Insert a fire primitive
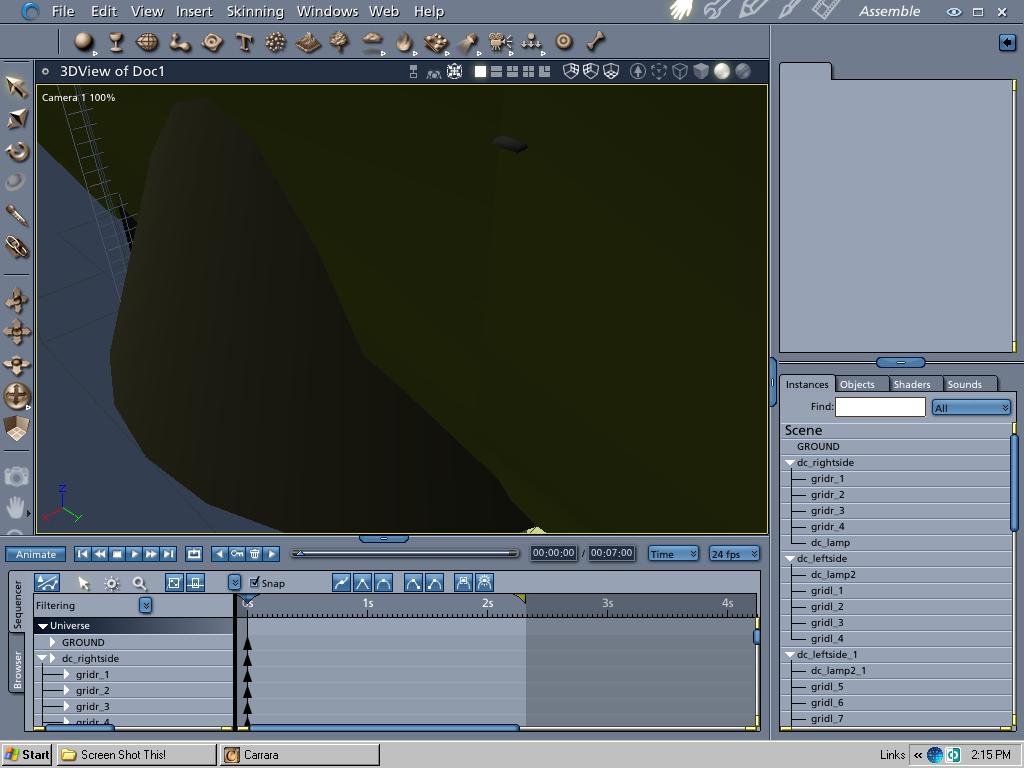1024x768 pixels. tap(404, 42)
